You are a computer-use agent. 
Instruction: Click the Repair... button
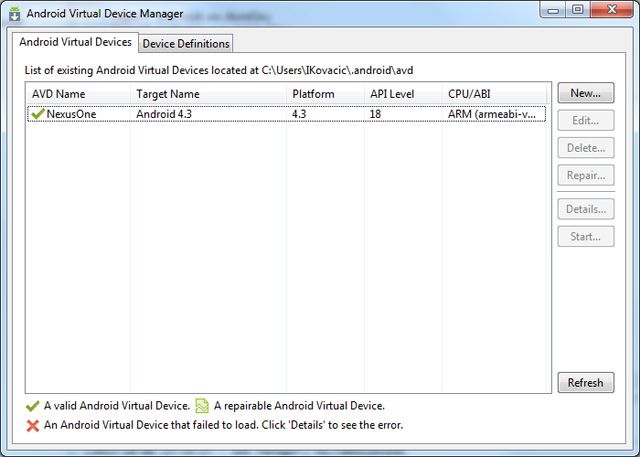coord(586,175)
